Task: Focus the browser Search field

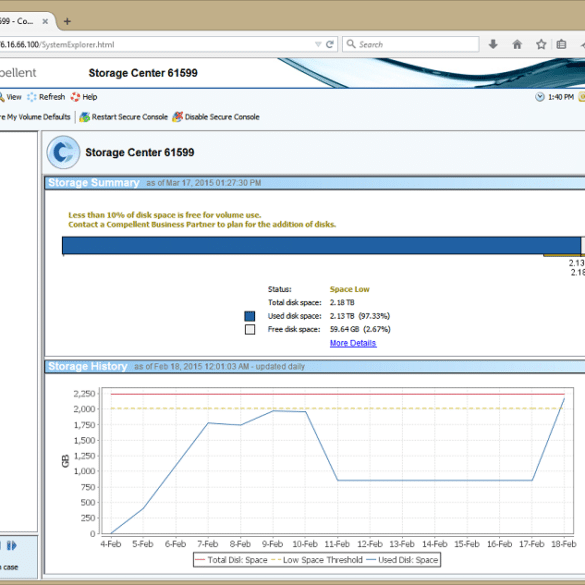Action: coord(411,44)
